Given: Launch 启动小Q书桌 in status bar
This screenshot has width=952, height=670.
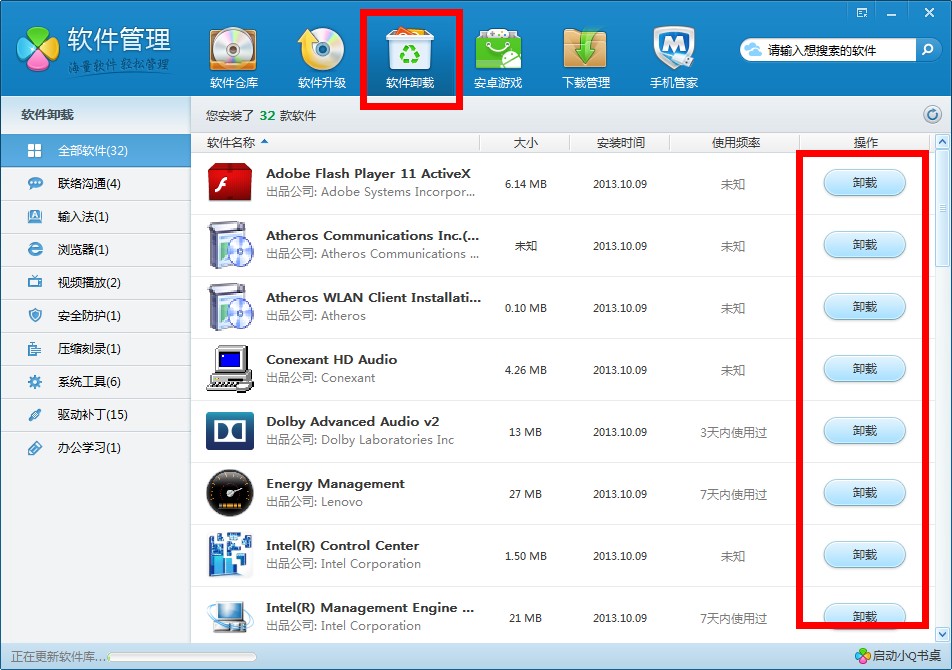Looking at the screenshot, I should 898,656.
